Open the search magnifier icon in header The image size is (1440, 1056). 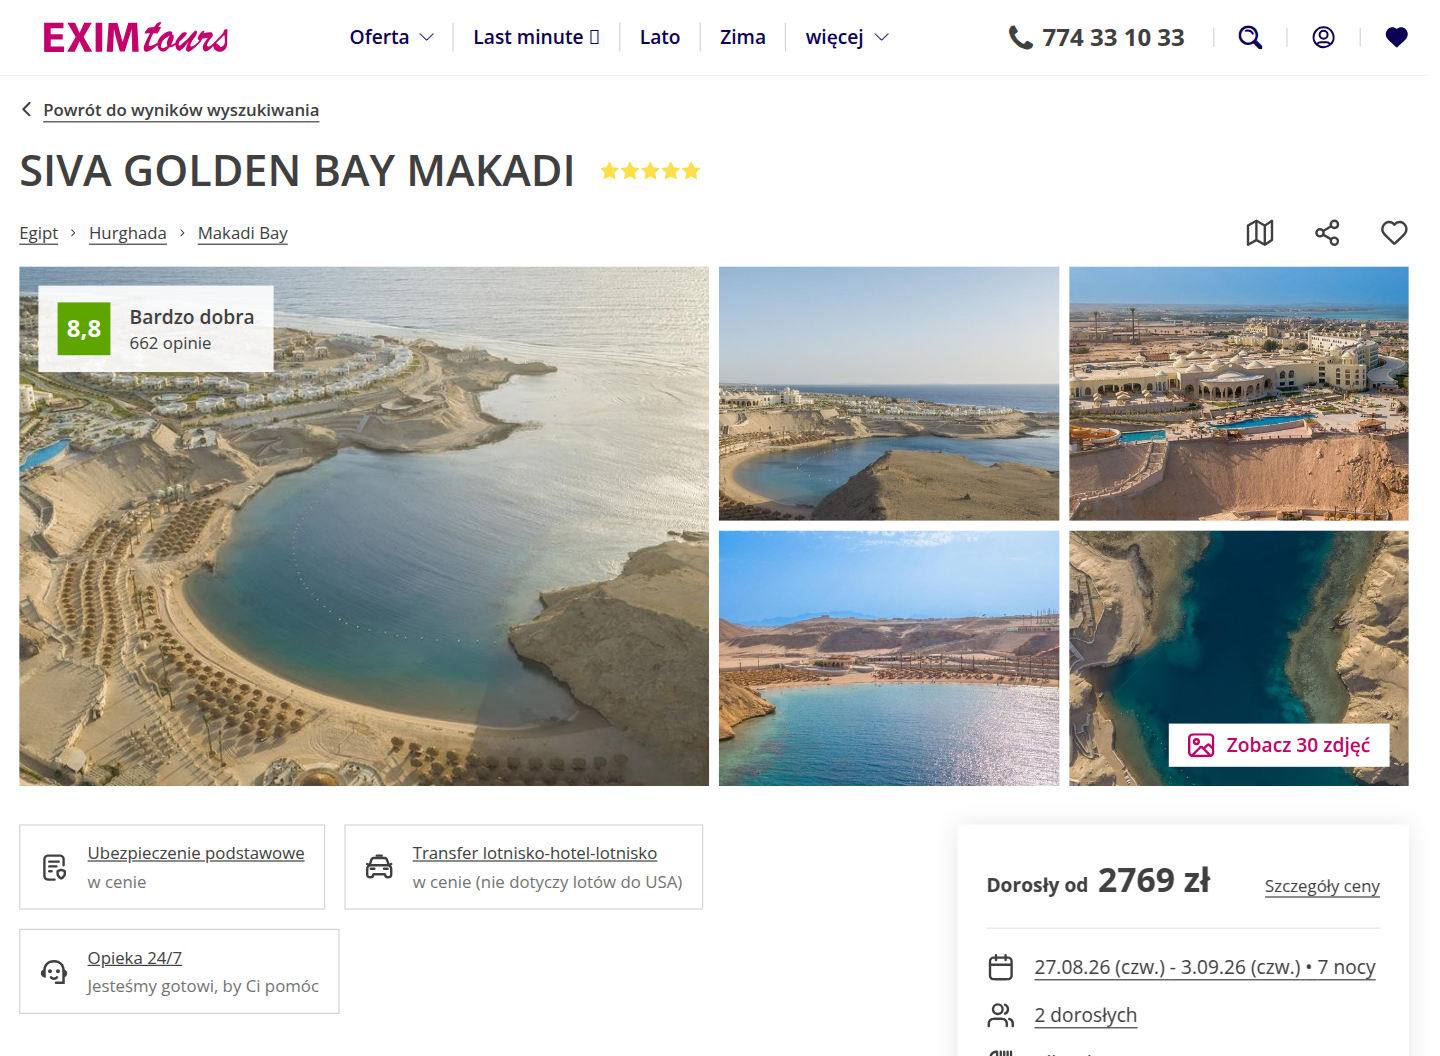coord(1250,38)
